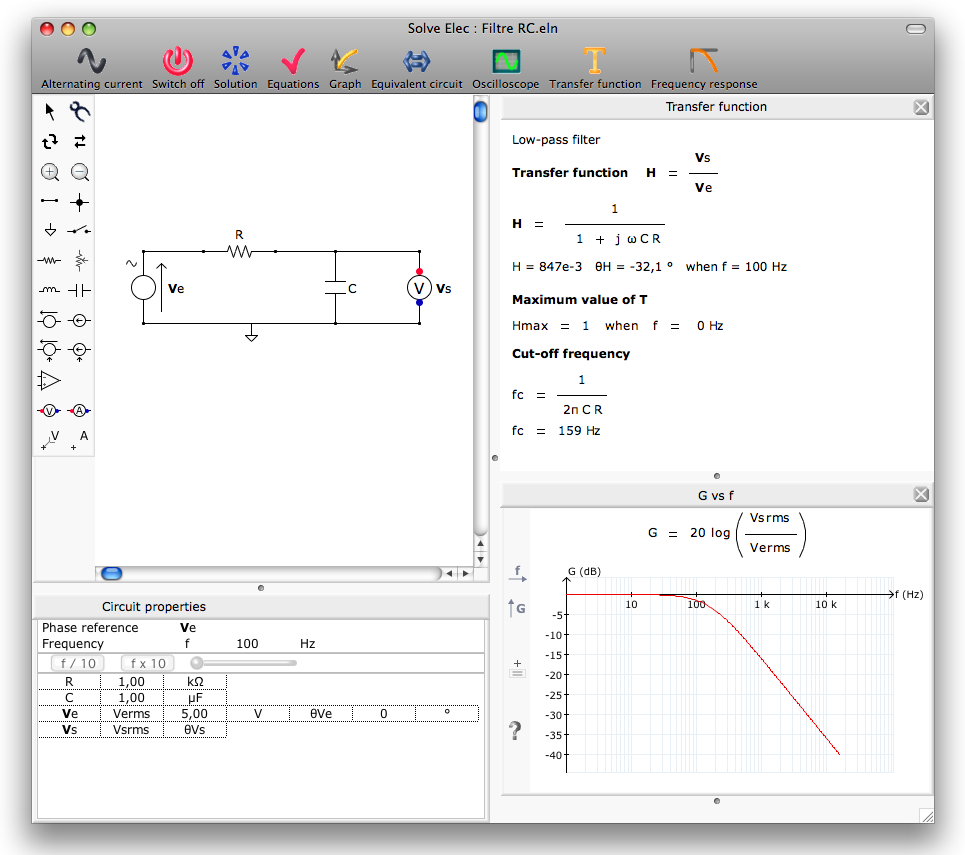Open the Transfer function tool

[x=595, y=62]
